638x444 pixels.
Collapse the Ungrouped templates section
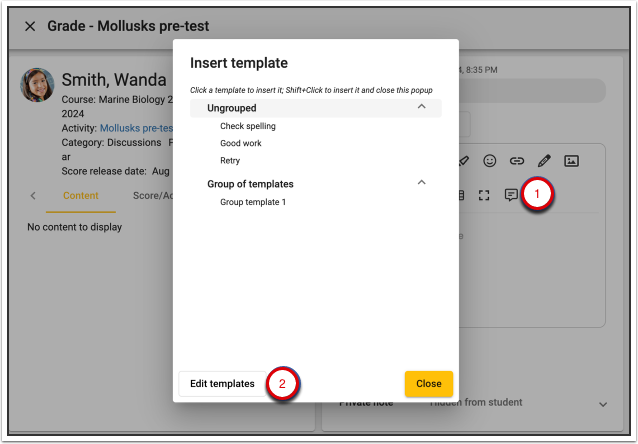tap(421, 107)
